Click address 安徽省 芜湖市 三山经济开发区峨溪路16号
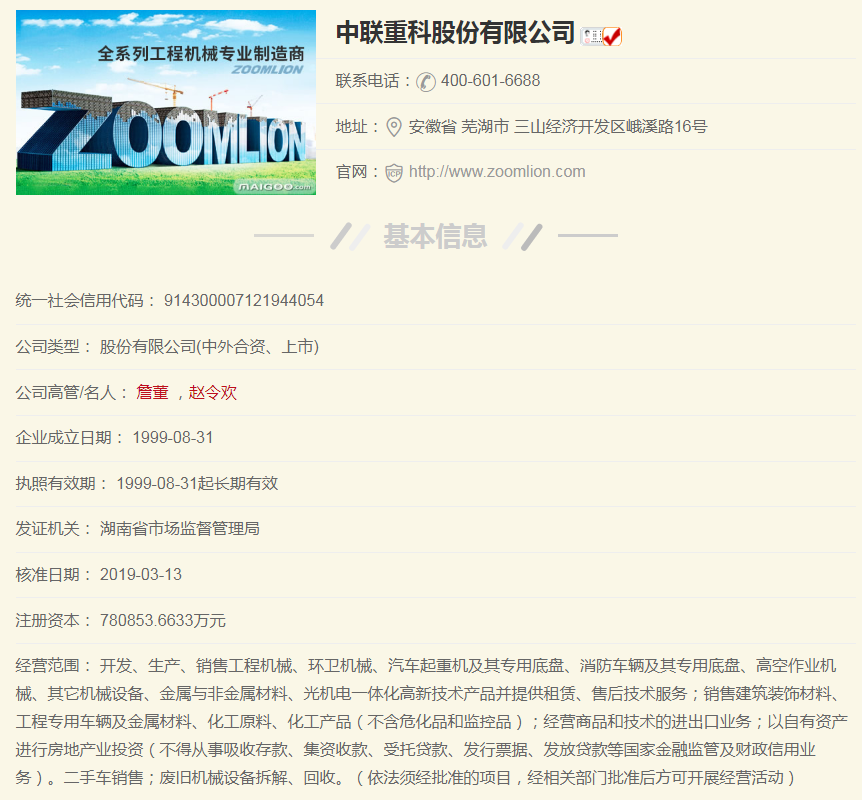Viewport: 862px width, 800px height. pyautogui.click(x=557, y=126)
